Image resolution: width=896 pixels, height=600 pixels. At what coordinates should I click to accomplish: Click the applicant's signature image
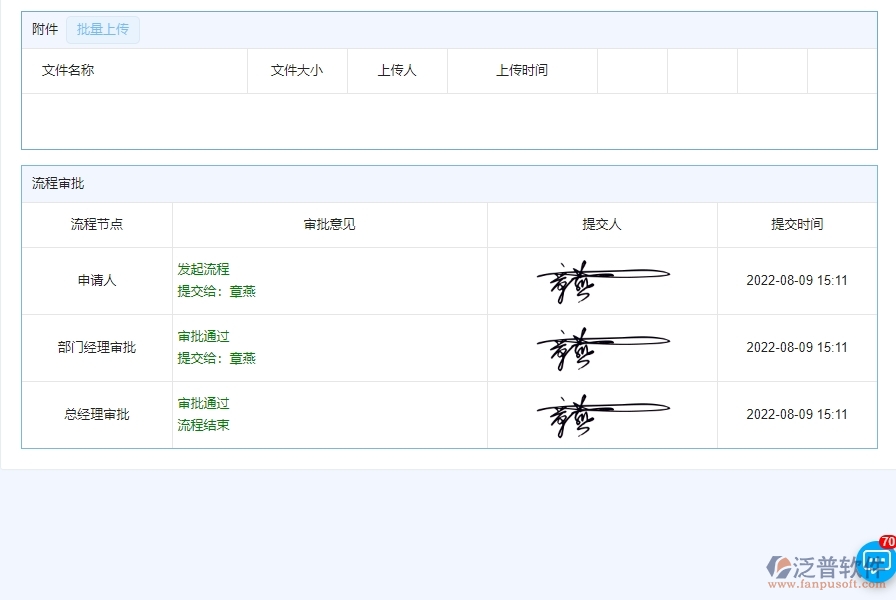pos(601,280)
